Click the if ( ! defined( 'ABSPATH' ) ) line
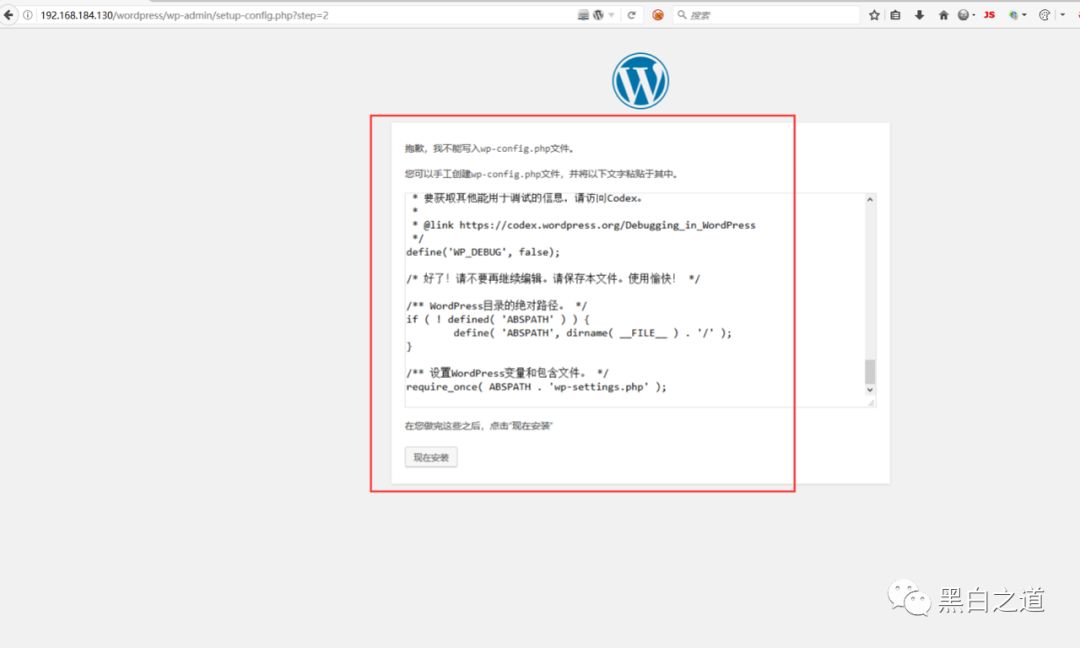This screenshot has width=1080, height=648. (498, 320)
